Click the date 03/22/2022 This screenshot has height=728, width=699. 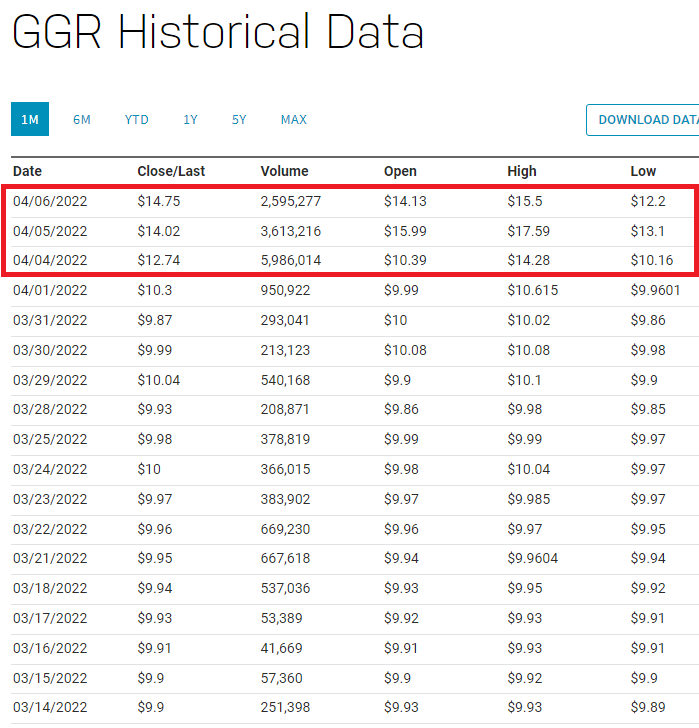(x=50, y=529)
